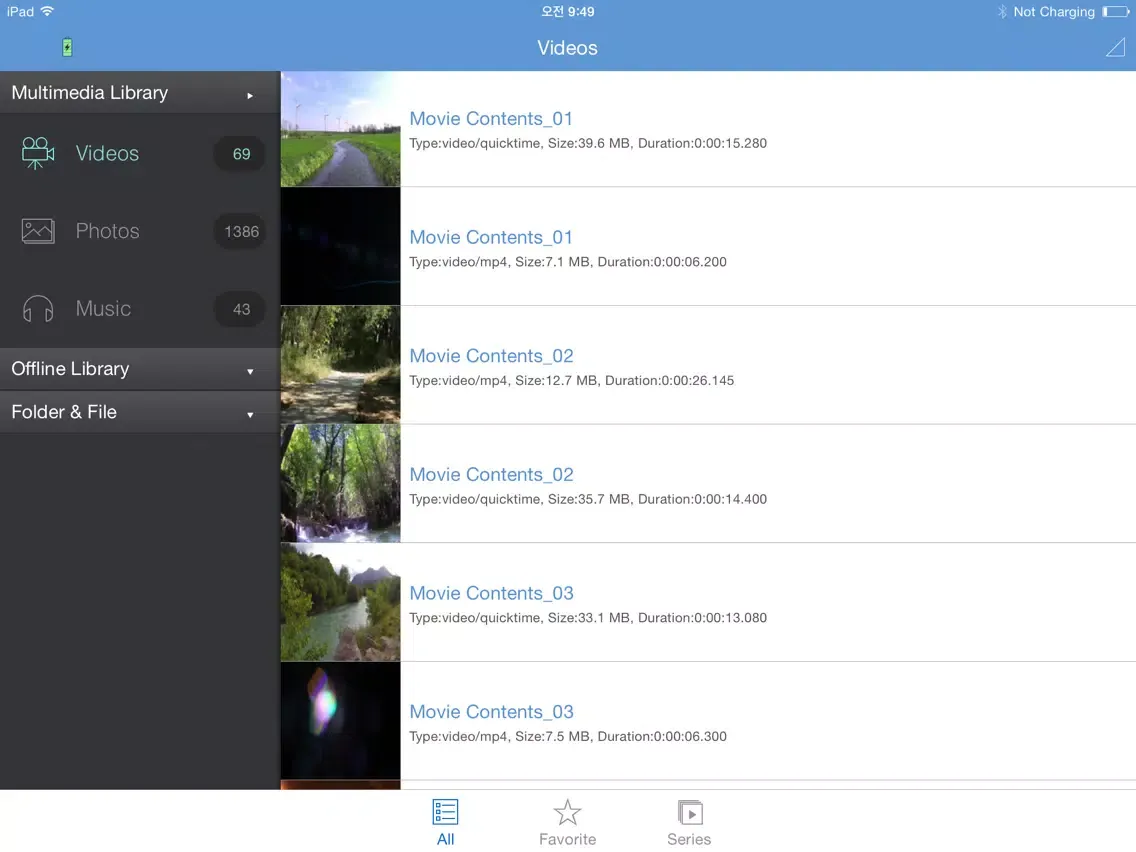Tap the clock showing 9:49
1136x852 pixels.
pyautogui.click(x=568, y=12)
